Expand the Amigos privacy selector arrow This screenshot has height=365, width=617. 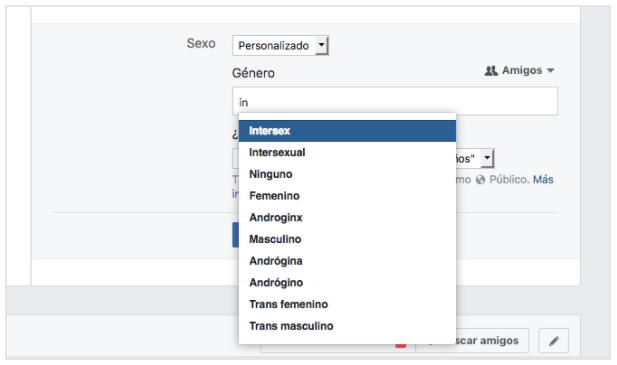coord(551,71)
